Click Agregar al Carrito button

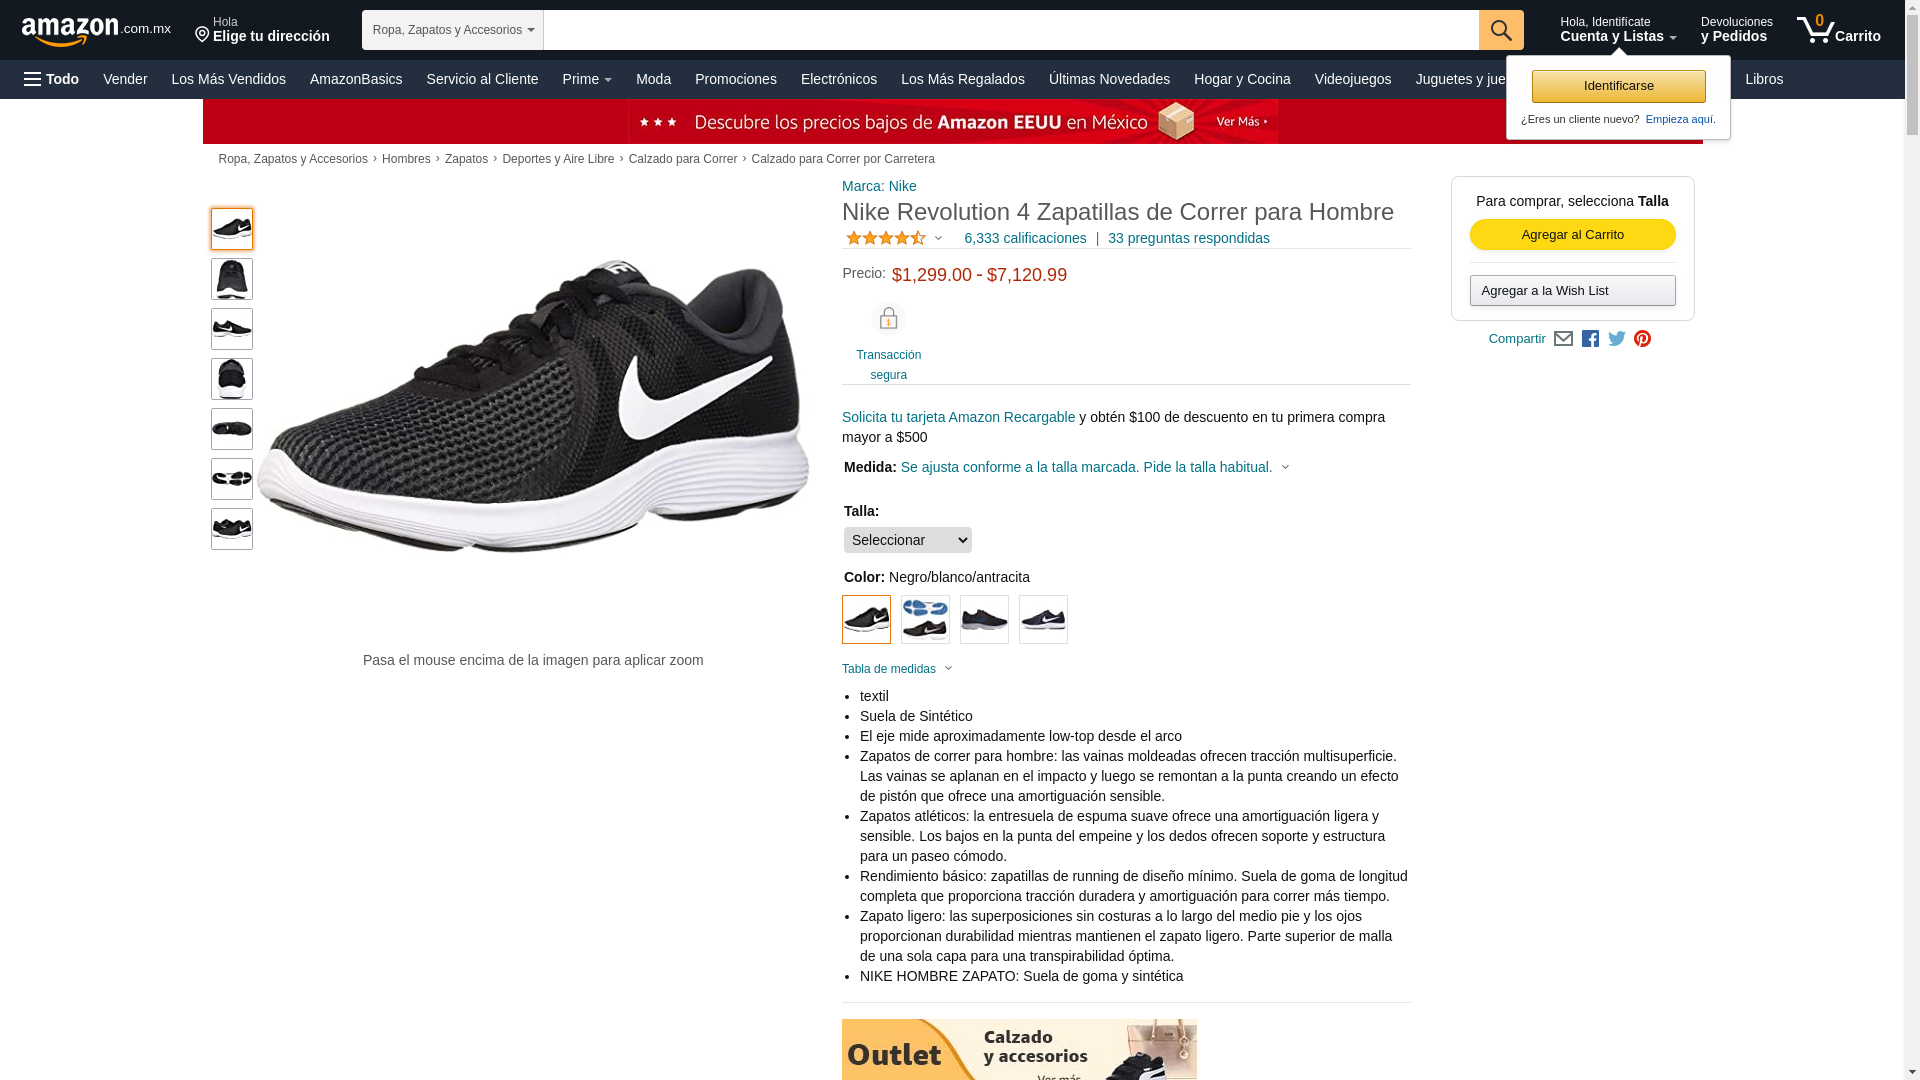pos(1573,235)
